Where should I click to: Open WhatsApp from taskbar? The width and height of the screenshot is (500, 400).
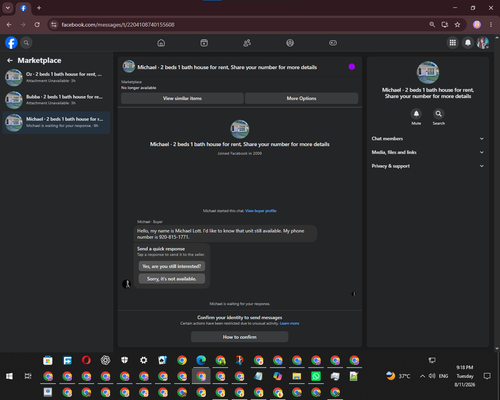pos(316,376)
